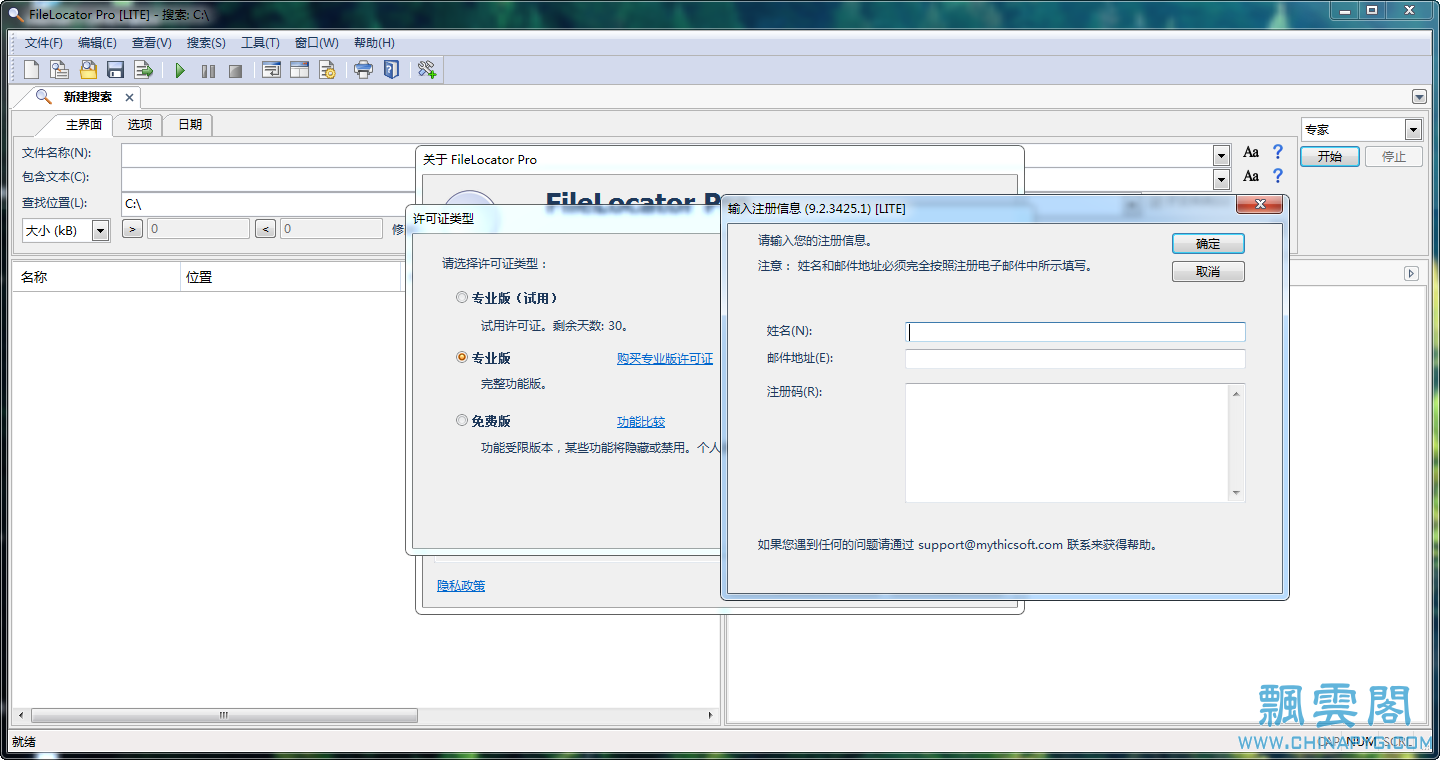Image resolution: width=1440 pixels, height=760 pixels.
Task: Click the word wrap window toolbar icon
Action: 271,70
